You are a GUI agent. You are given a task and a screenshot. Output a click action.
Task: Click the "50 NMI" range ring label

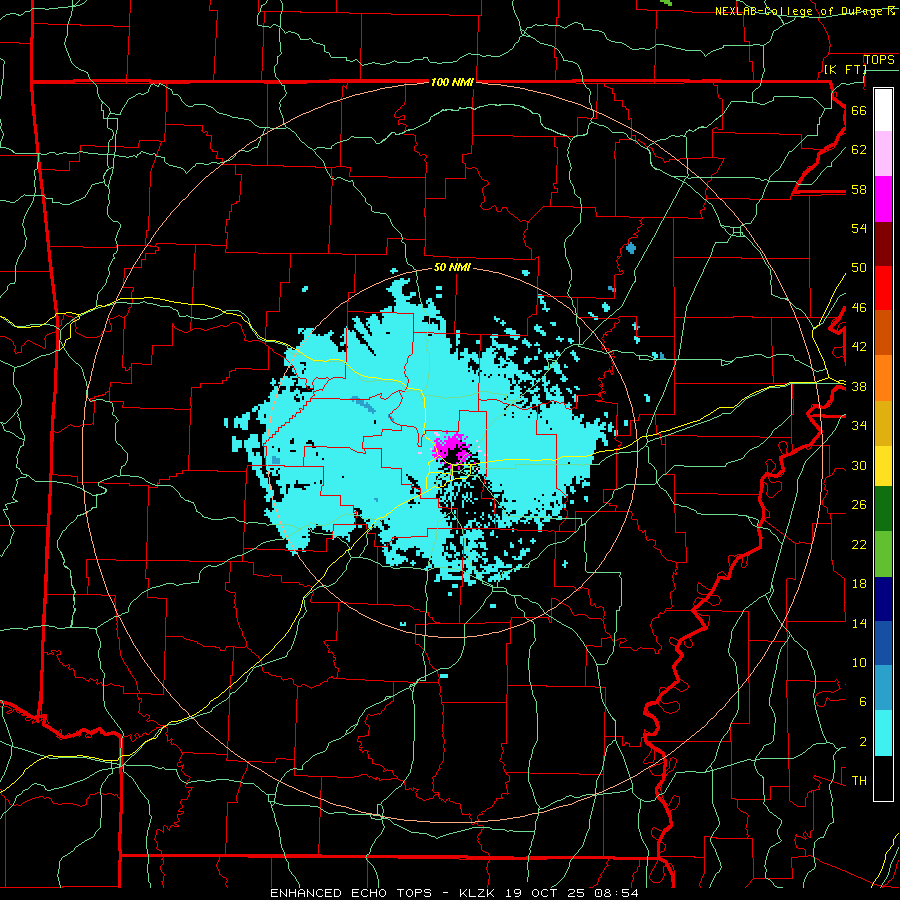click(452, 267)
